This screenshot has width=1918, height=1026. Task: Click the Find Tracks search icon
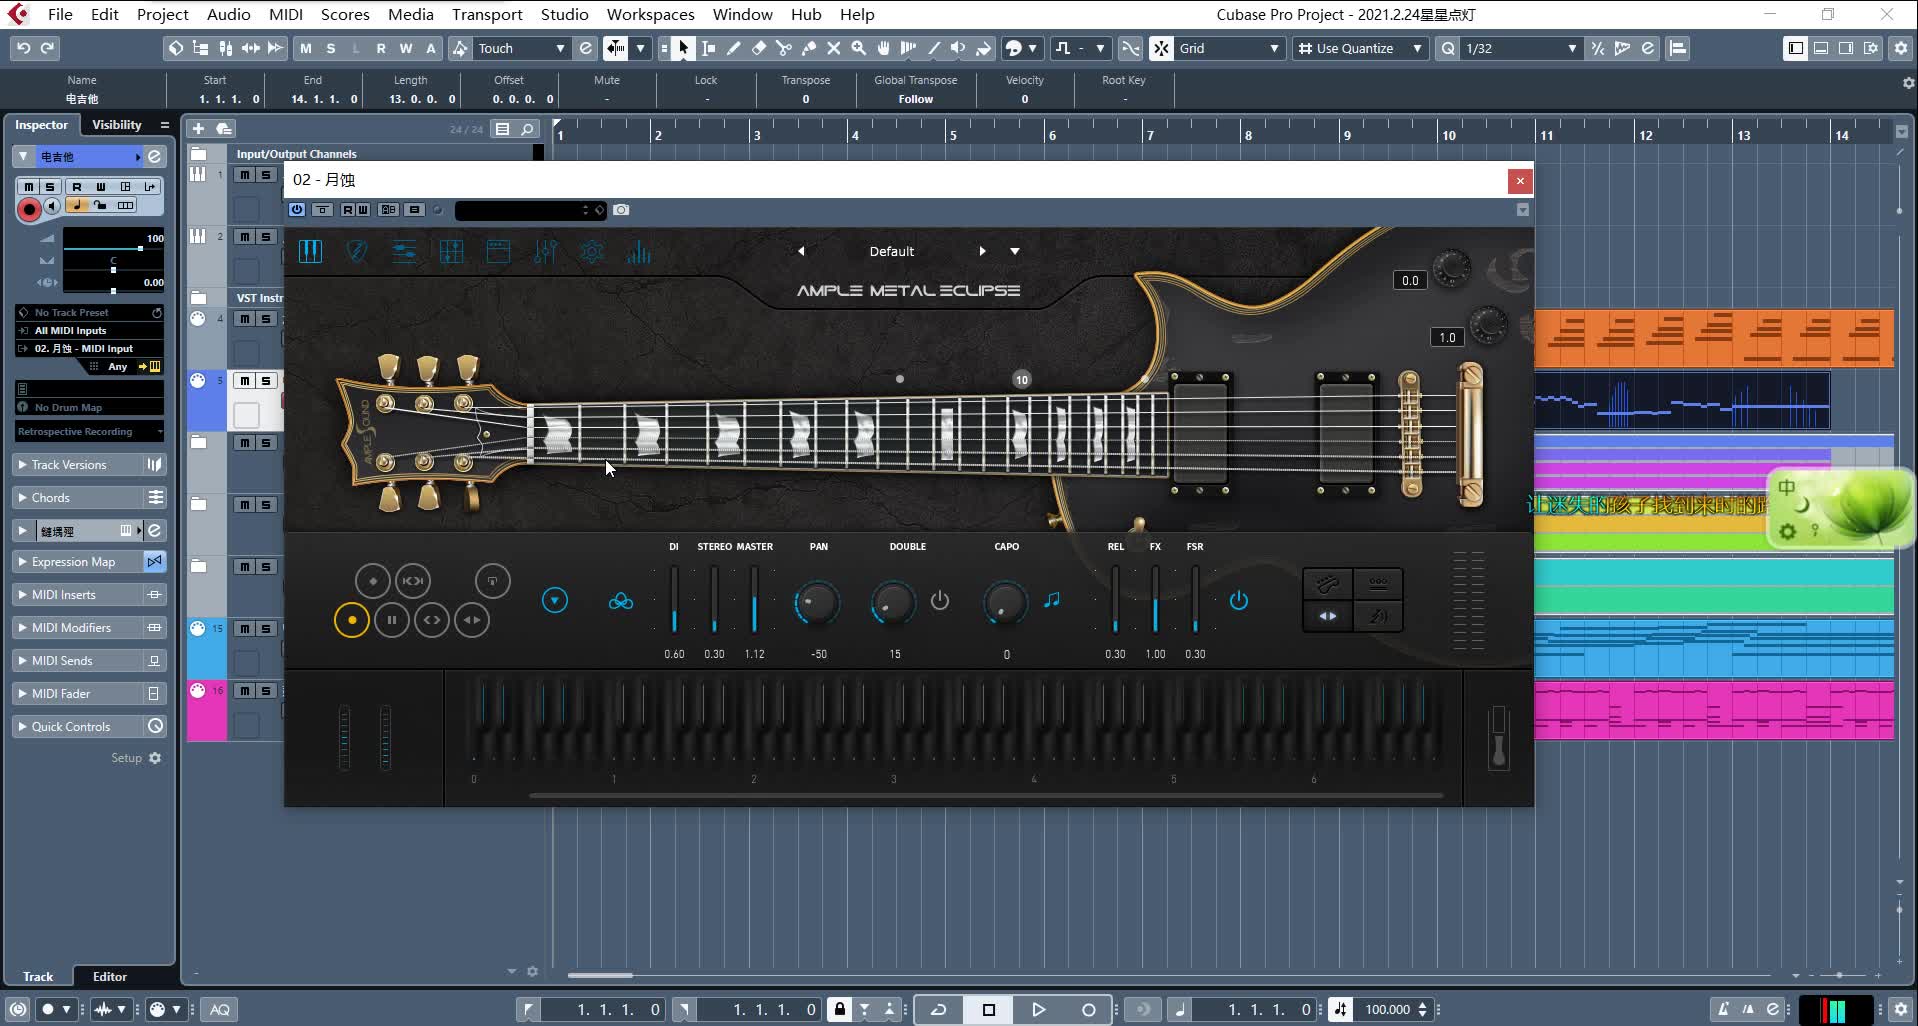pos(528,129)
